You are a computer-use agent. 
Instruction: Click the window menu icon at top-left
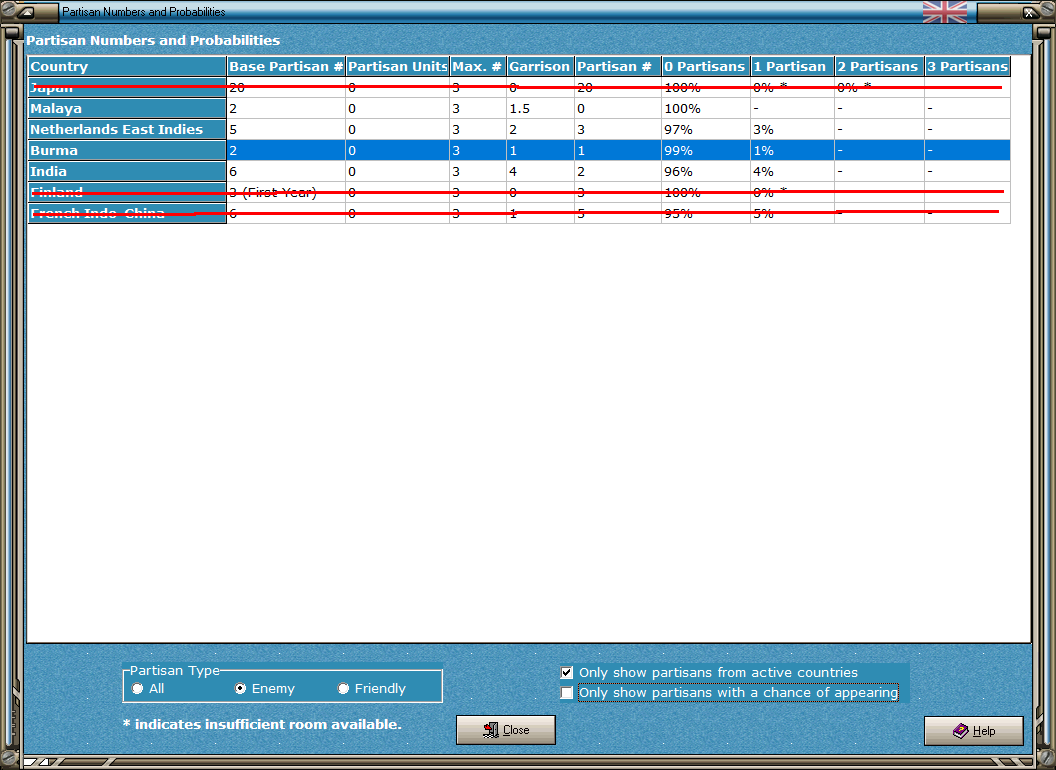[26, 11]
